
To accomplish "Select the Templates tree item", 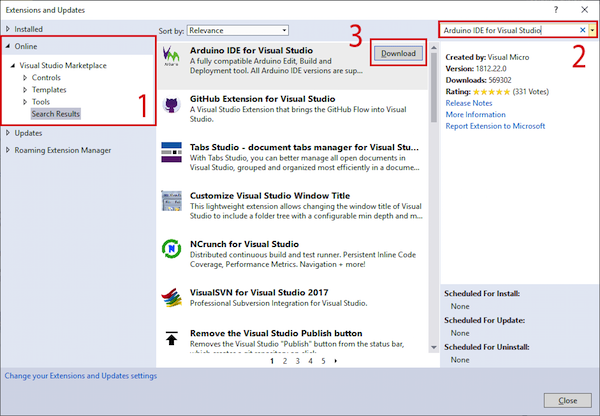I will coord(49,90).
